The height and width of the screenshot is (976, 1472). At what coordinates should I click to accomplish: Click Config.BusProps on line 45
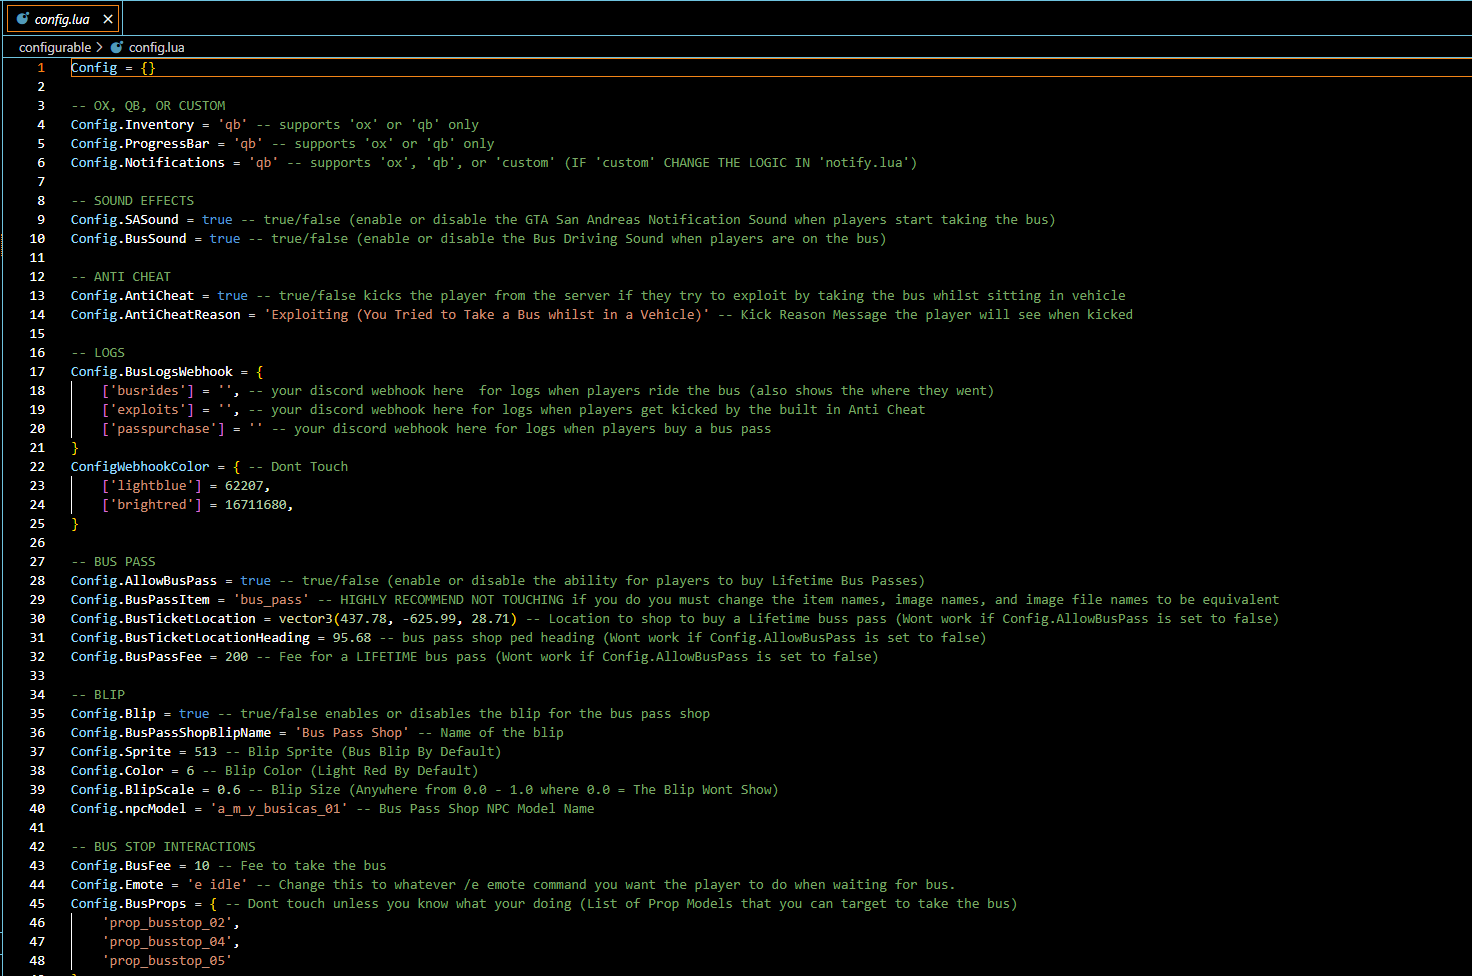[x=129, y=904]
